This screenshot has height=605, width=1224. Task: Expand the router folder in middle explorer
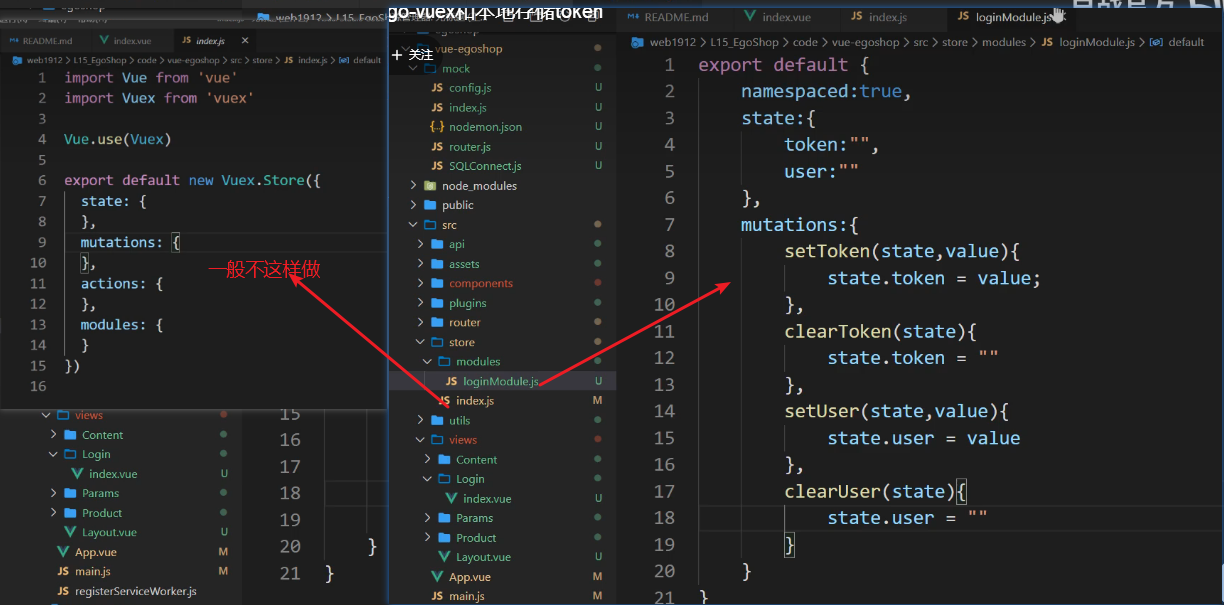pyautogui.click(x=420, y=323)
